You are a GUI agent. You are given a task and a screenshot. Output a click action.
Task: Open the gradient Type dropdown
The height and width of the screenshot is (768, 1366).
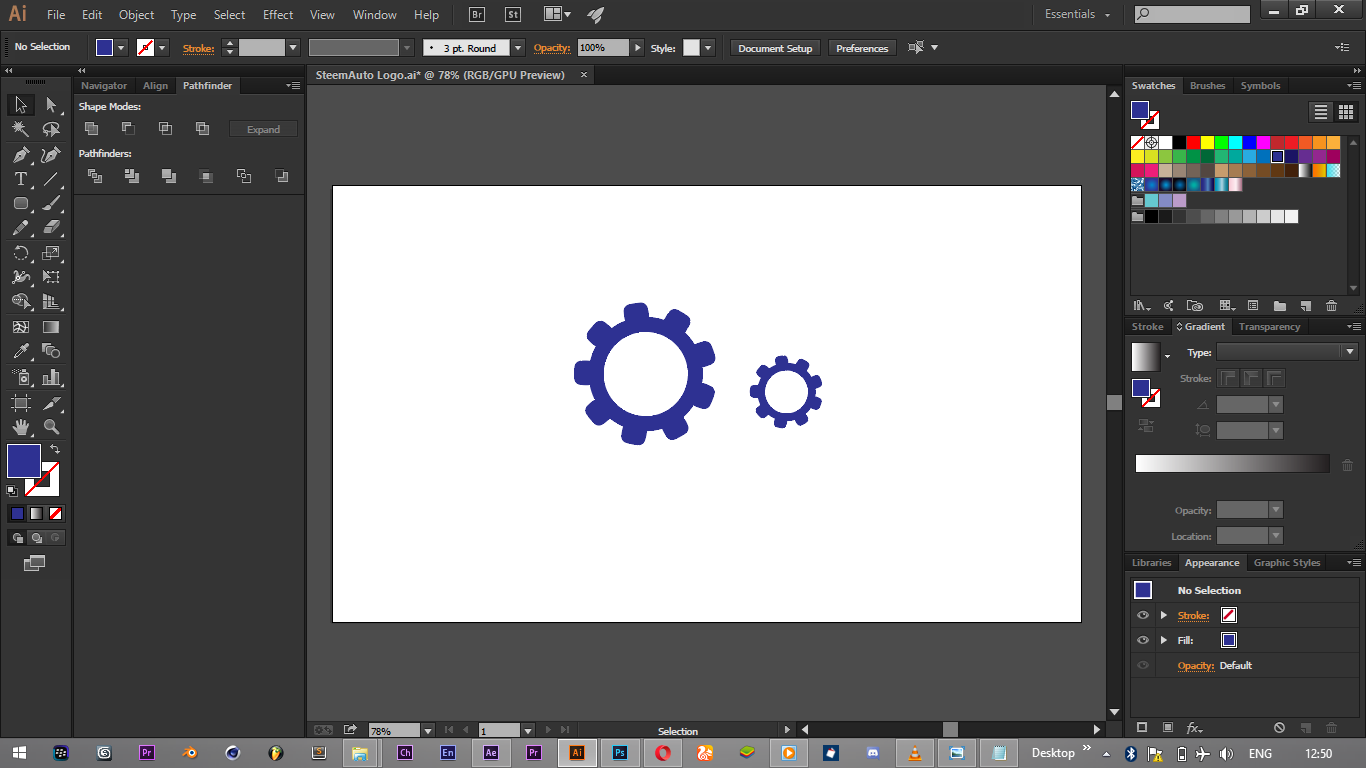point(1286,352)
